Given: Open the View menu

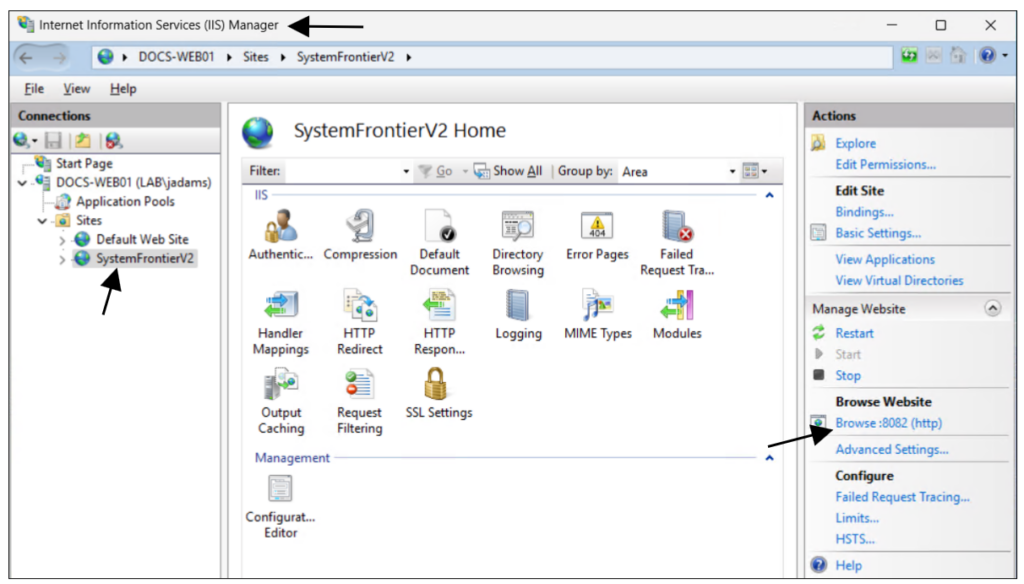Looking at the screenshot, I should 76,89.
